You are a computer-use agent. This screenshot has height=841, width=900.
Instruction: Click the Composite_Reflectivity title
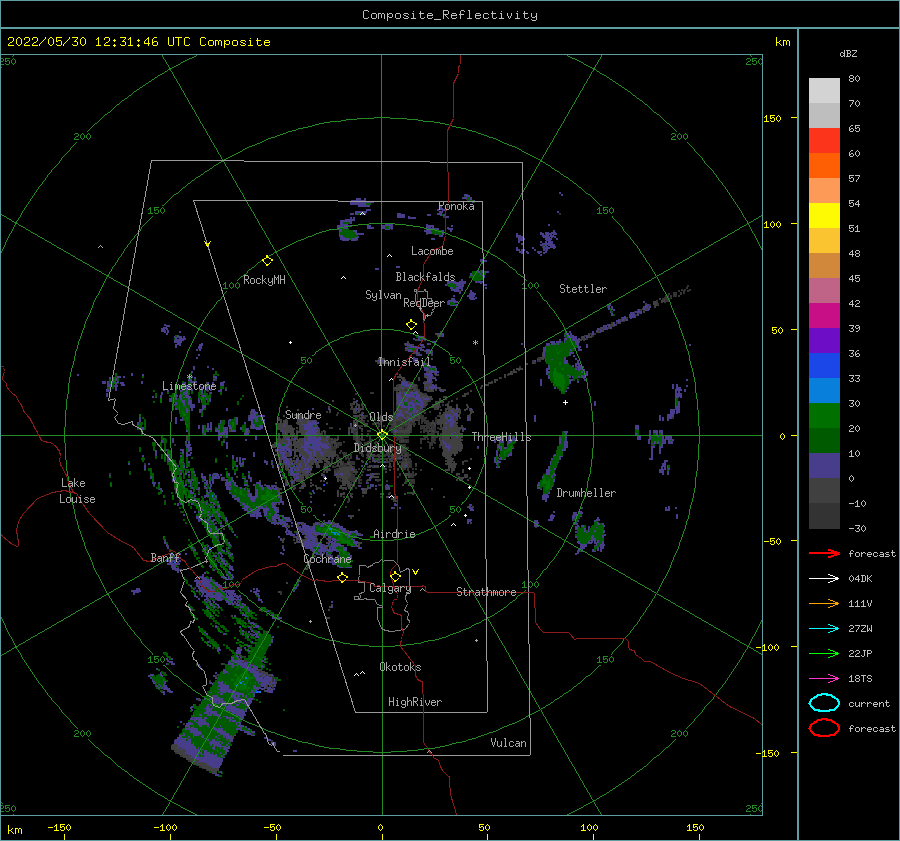tap(450, 15)
